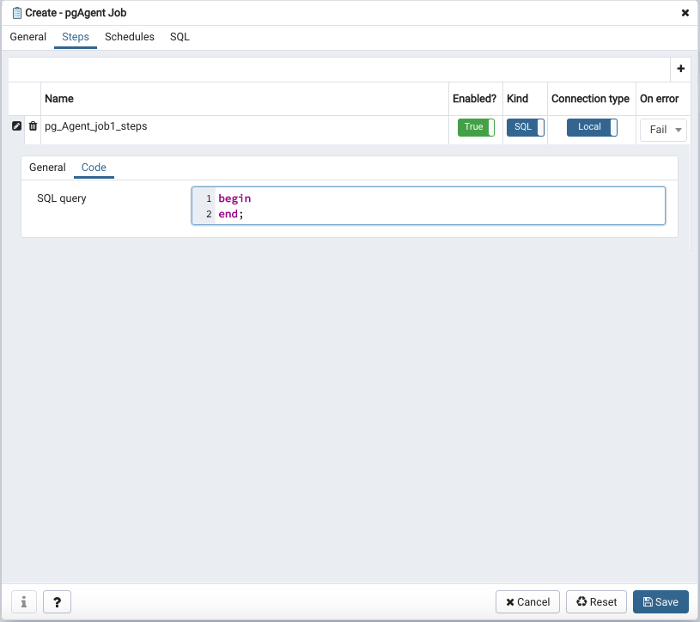
Task: Click the 'begin' line in SQL editor
Action: tap(234, 199)
